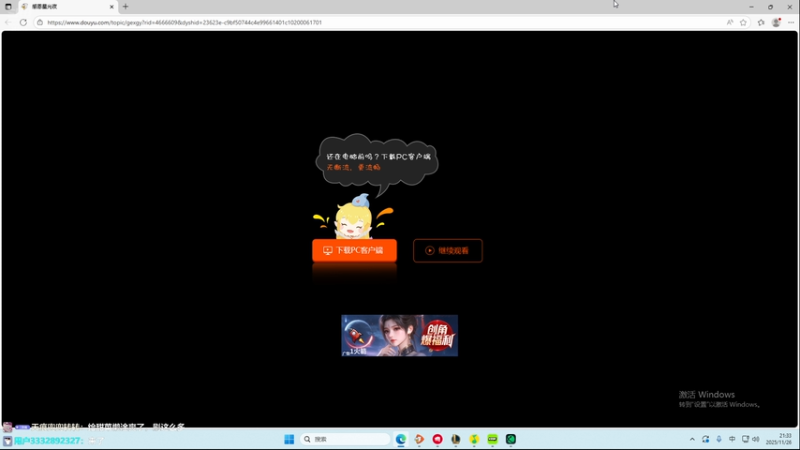Add page to favorites star icon
The image size is (800, 450).
(743, 22)
